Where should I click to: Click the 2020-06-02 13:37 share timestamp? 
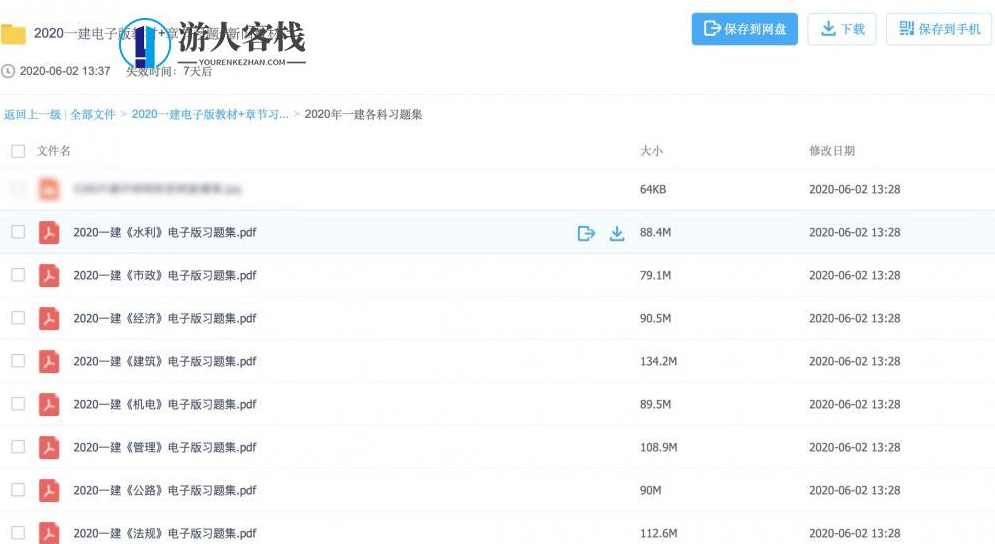(x=65, y=71)
